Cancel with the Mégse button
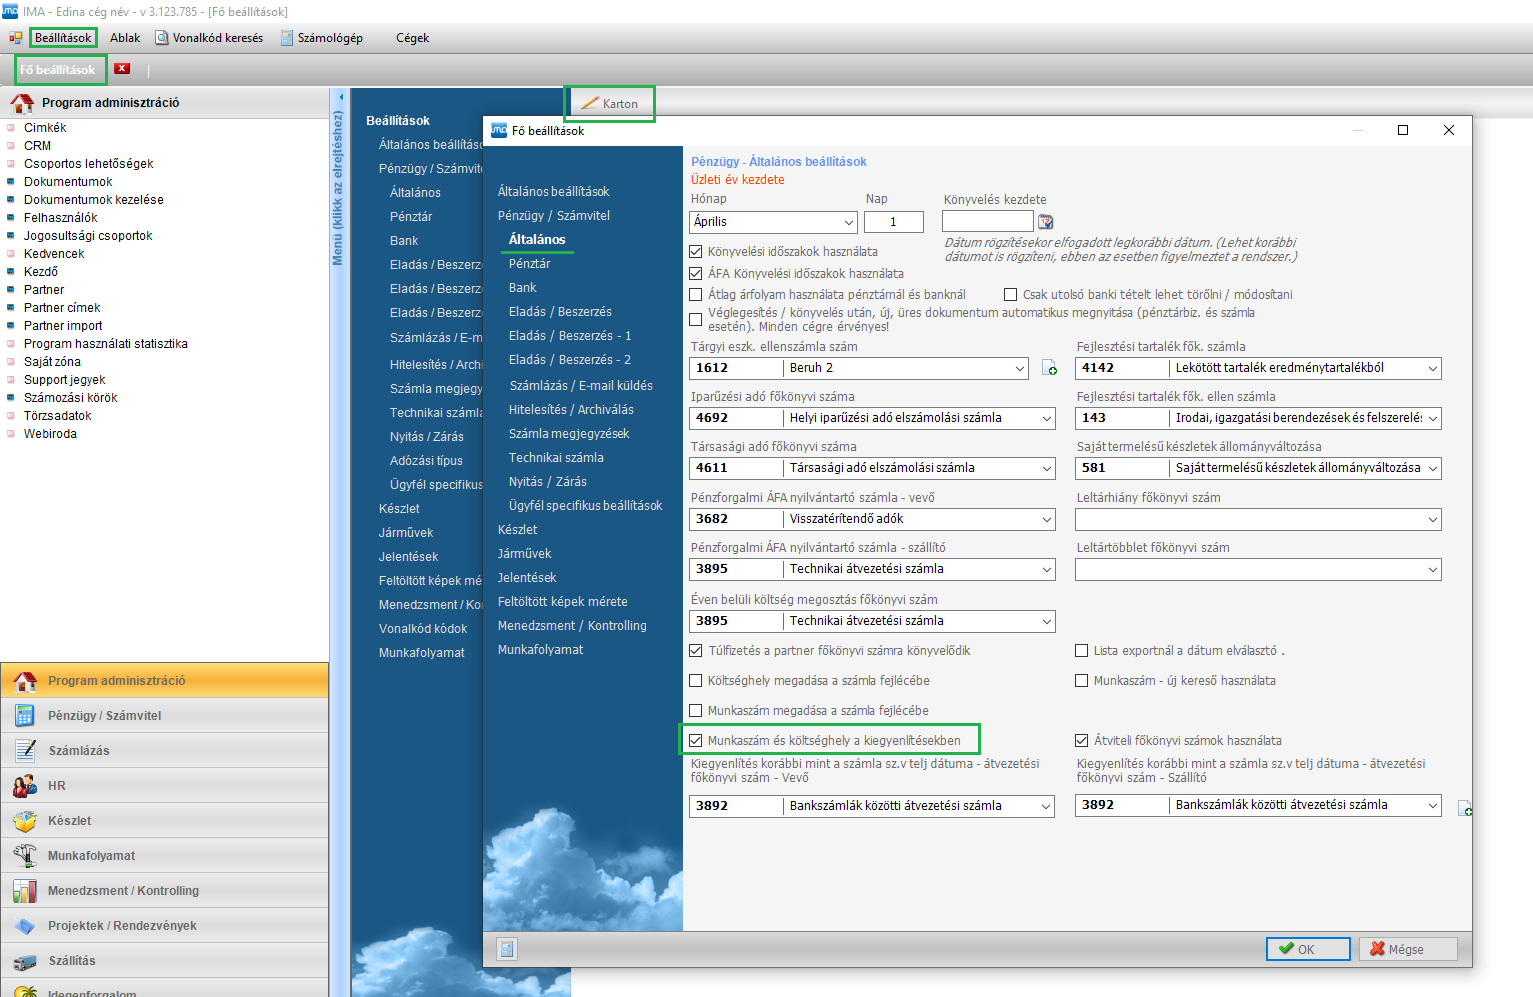The width and height of the screenshot is (1533, 997). (1407, 949)
